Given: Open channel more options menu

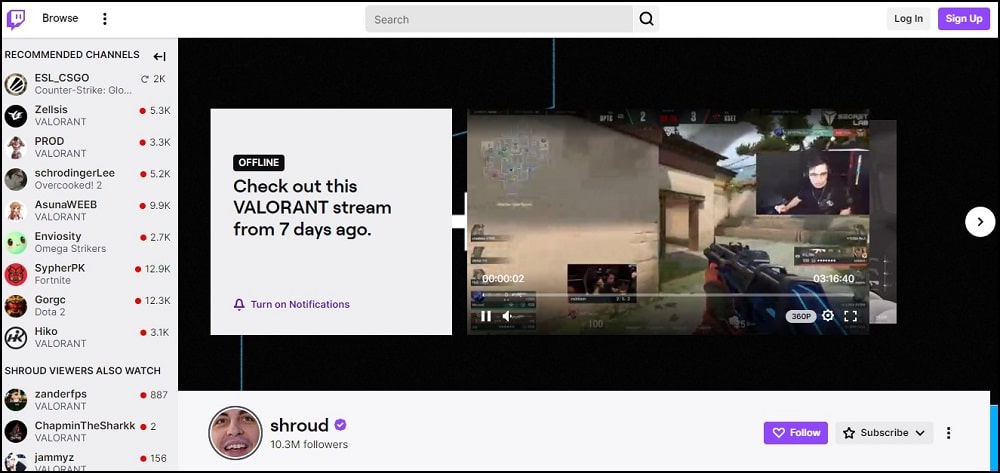Looking at the screenshot, I should (x=948, y=433).
